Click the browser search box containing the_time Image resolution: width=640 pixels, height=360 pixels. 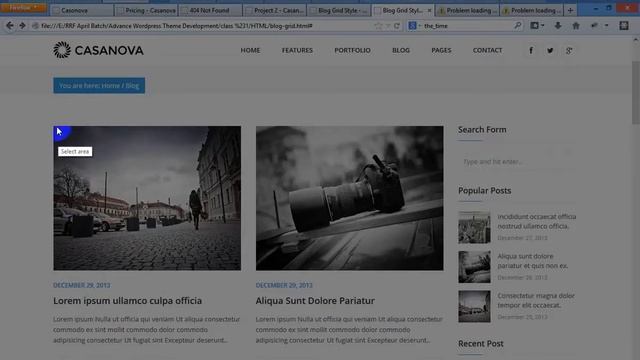(467, 26)
